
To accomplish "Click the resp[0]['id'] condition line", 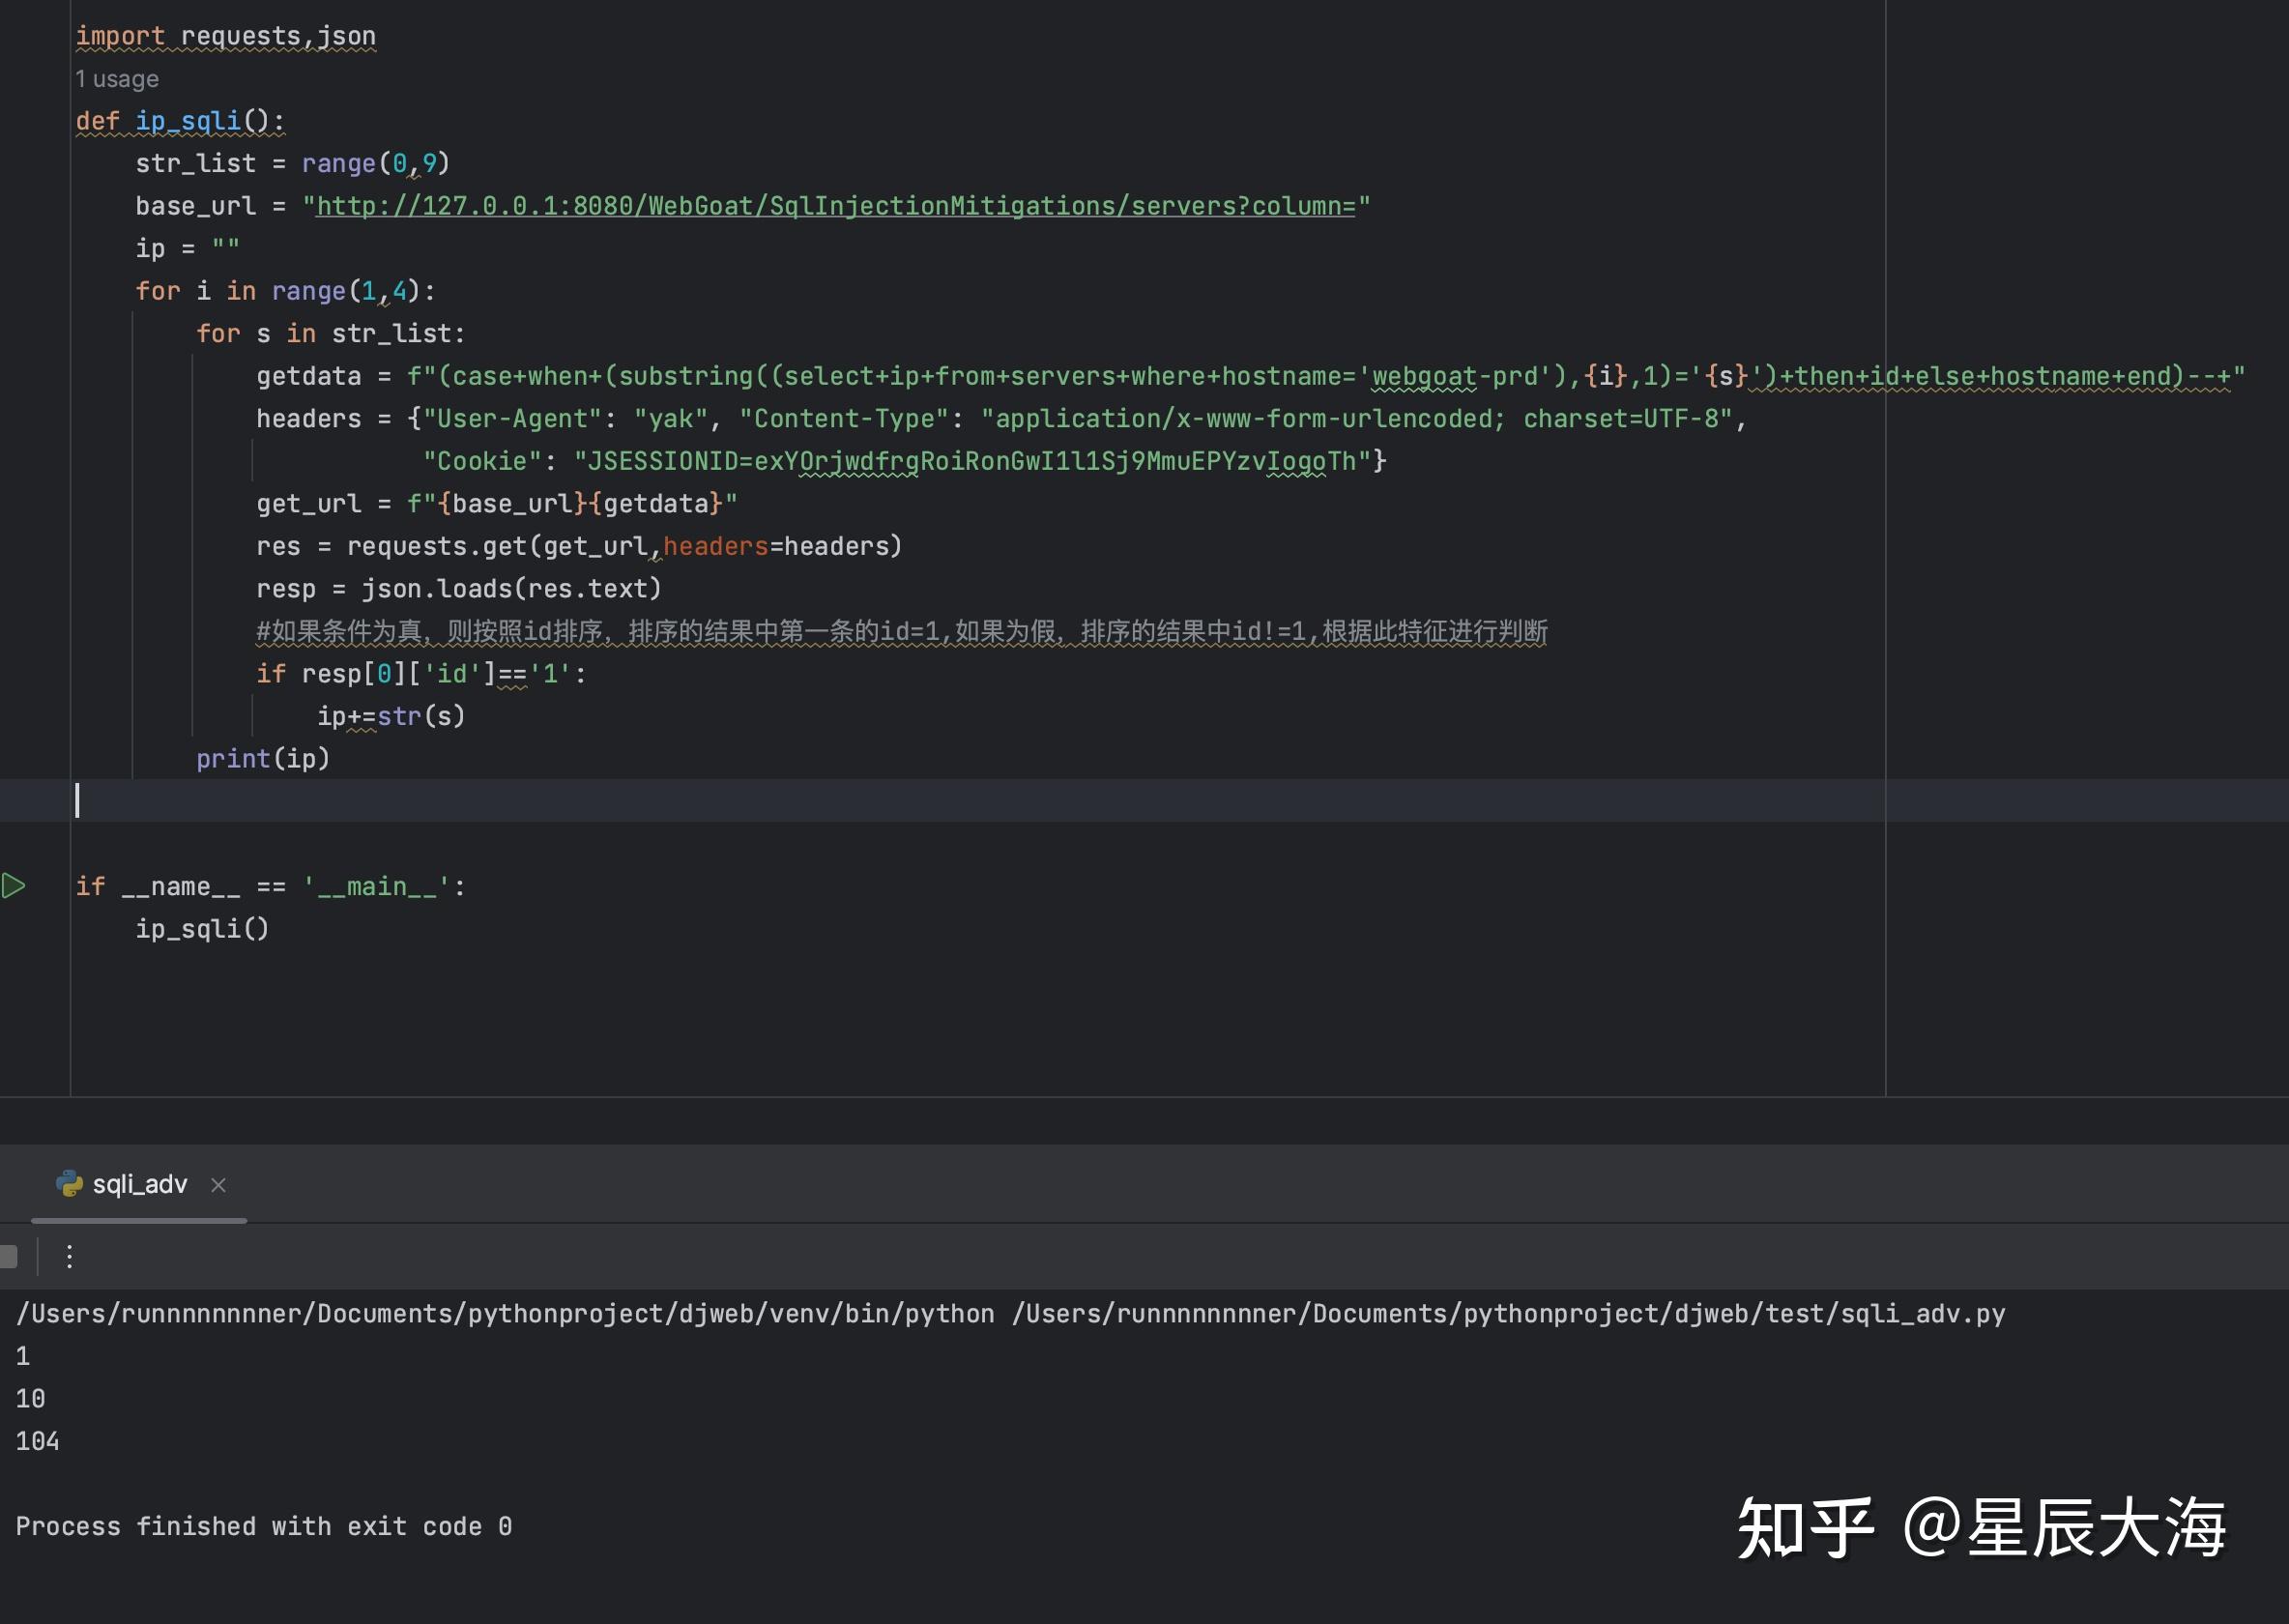I will pos(420,673).
